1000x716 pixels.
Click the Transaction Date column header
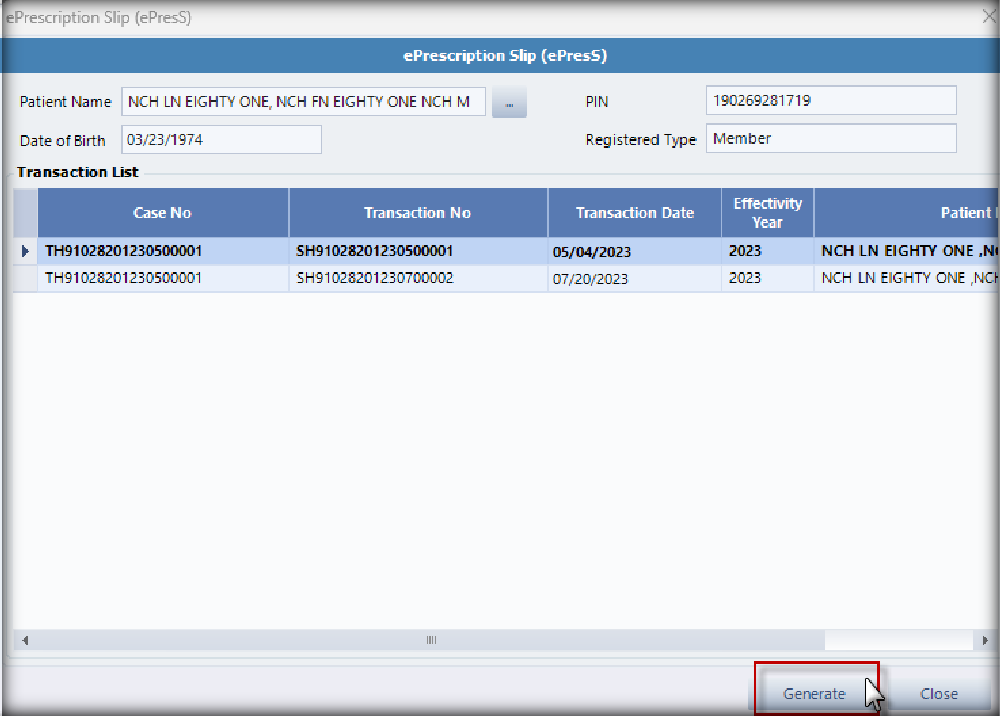634,213
